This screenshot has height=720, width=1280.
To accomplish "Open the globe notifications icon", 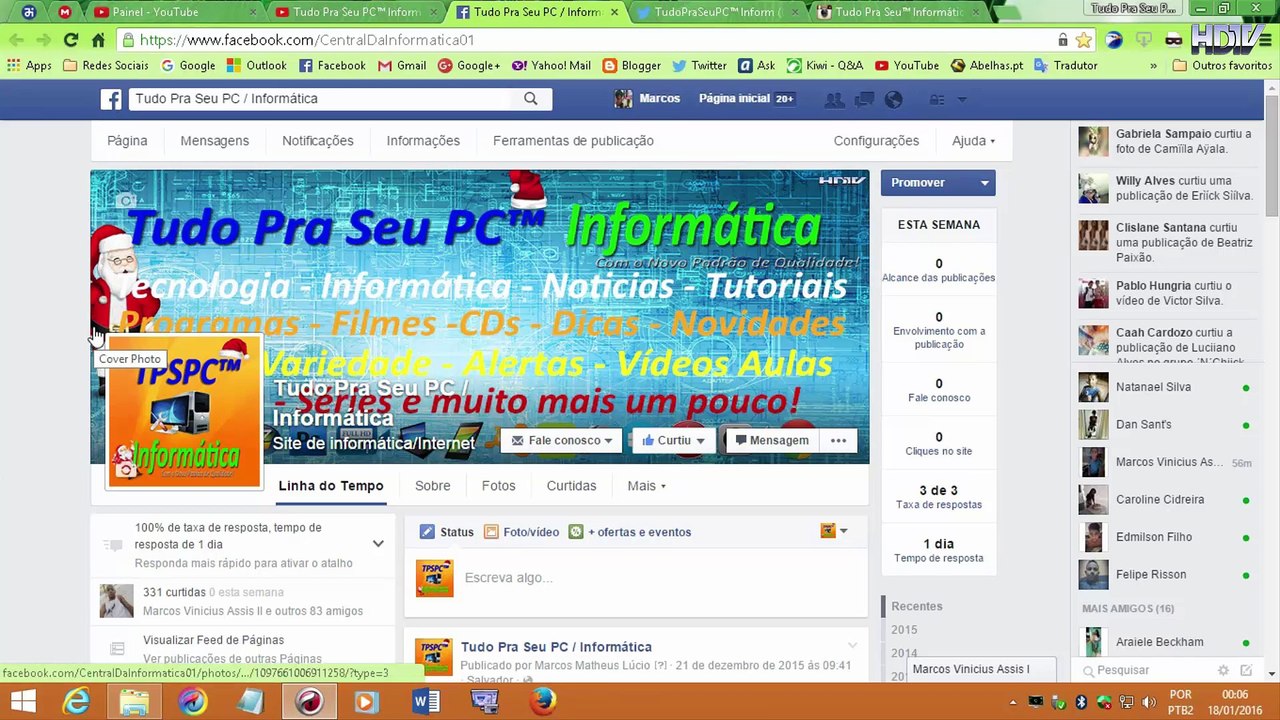I will (894, 99).
